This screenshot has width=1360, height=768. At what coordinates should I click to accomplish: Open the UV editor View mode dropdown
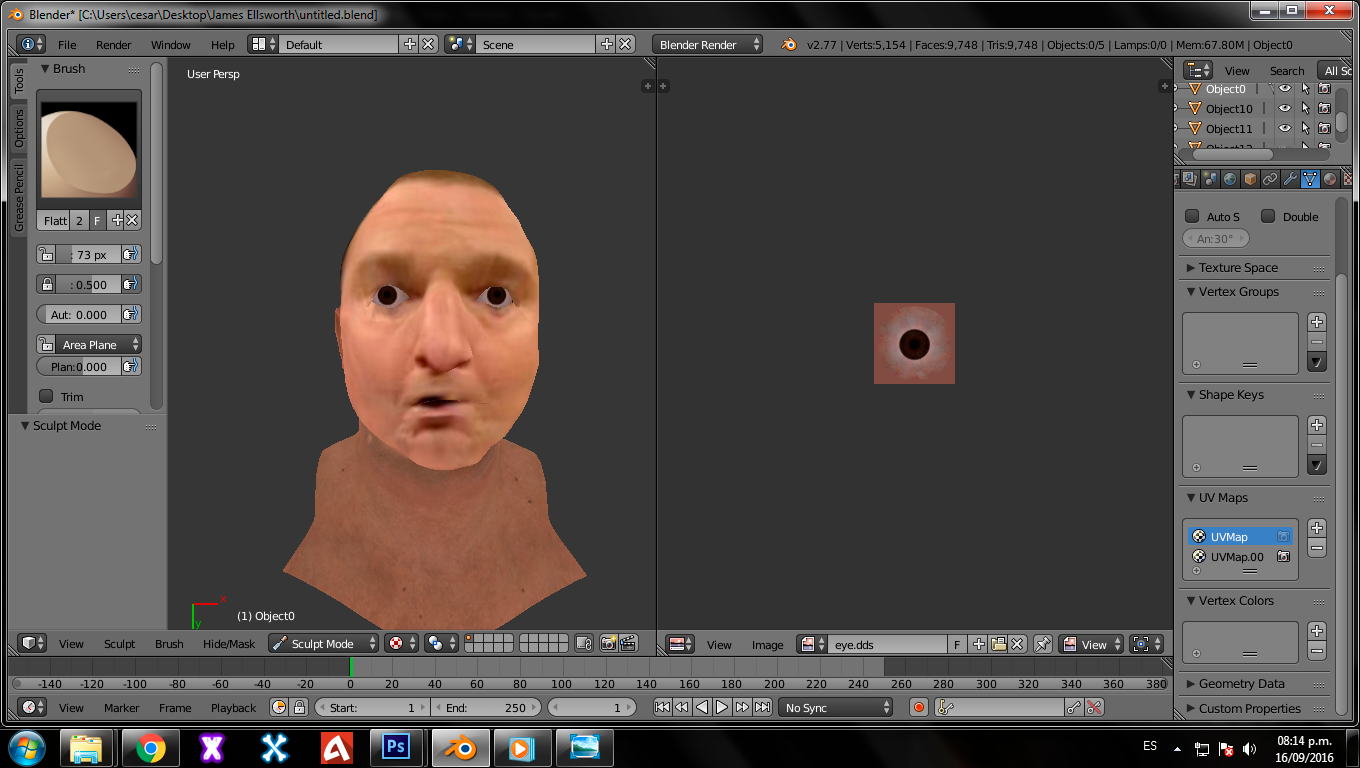(x=1092, y=645)
